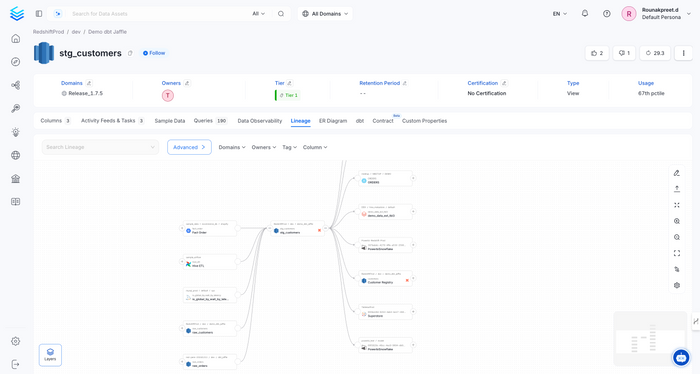Click the Advanced button
This screenshot has width=700, height=374.
tap(189, 147)
